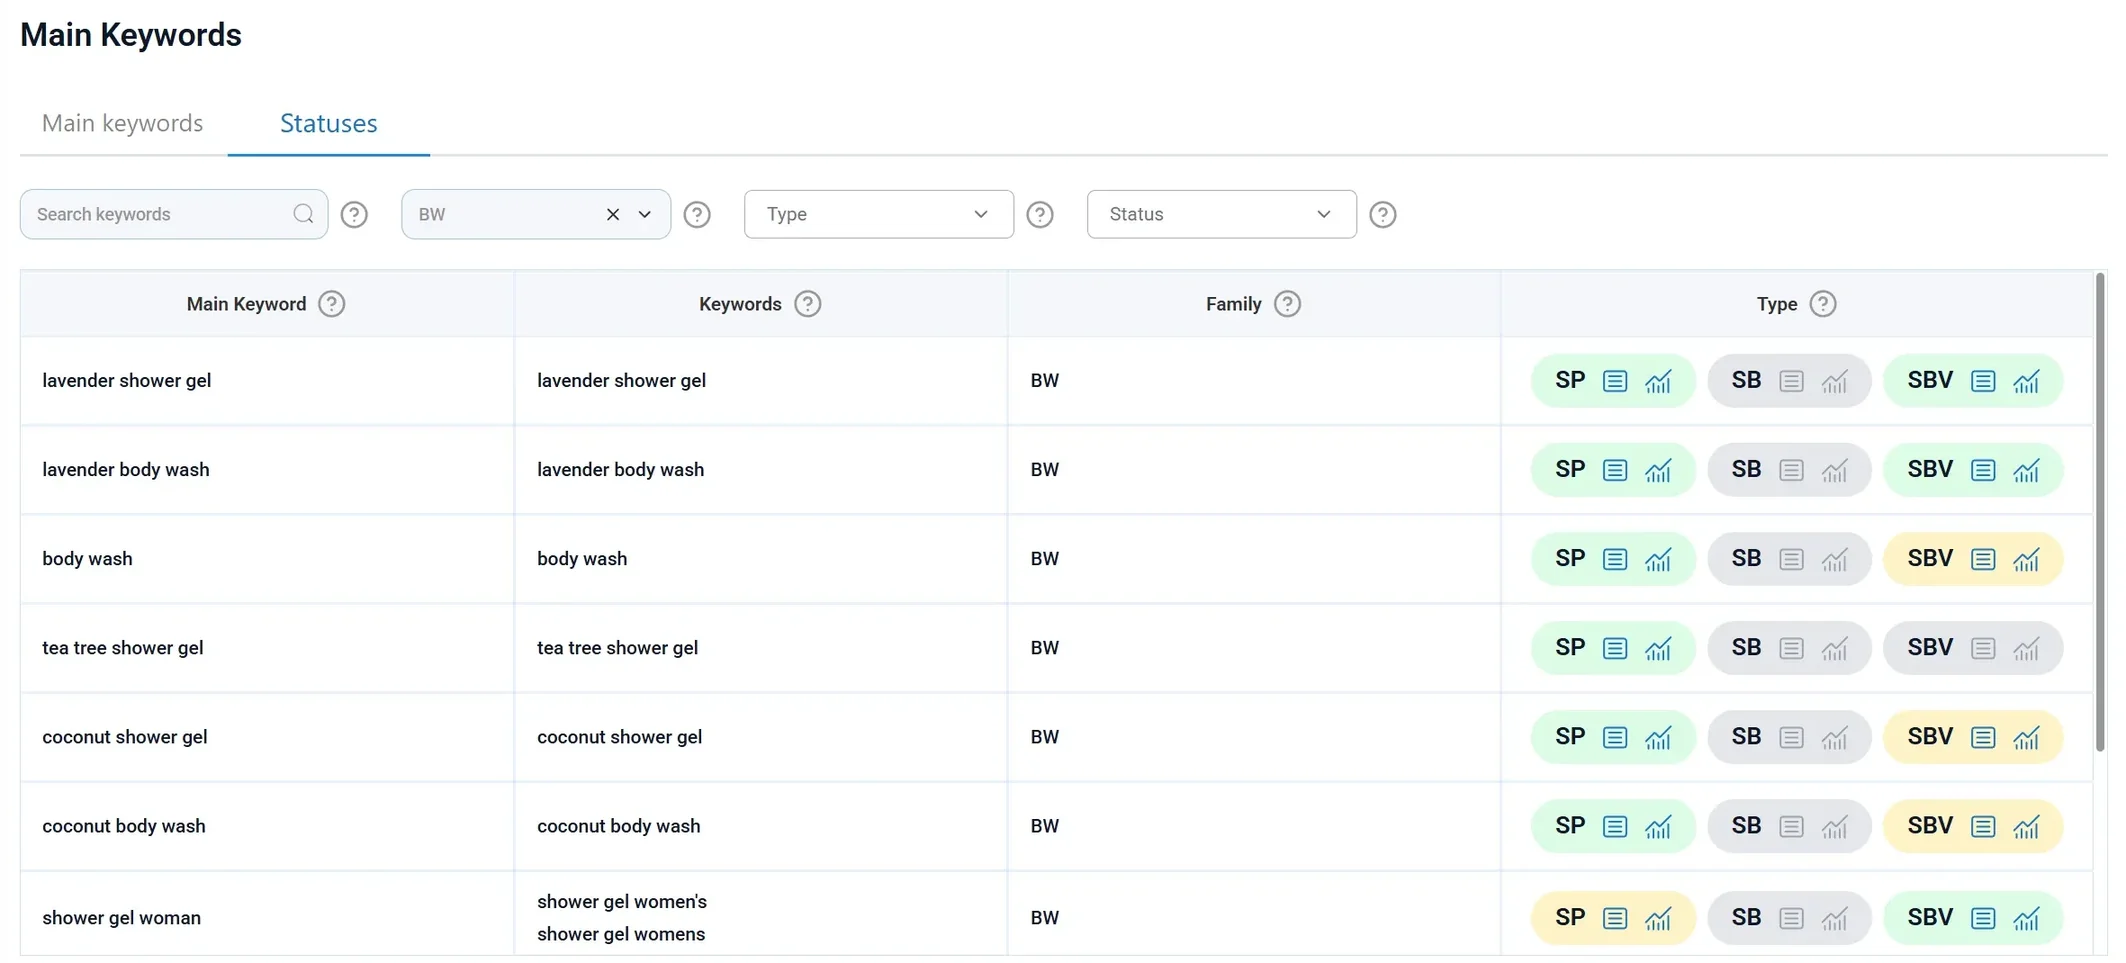
Task: Open the Type filter dropdown
Action: point(878,214)
